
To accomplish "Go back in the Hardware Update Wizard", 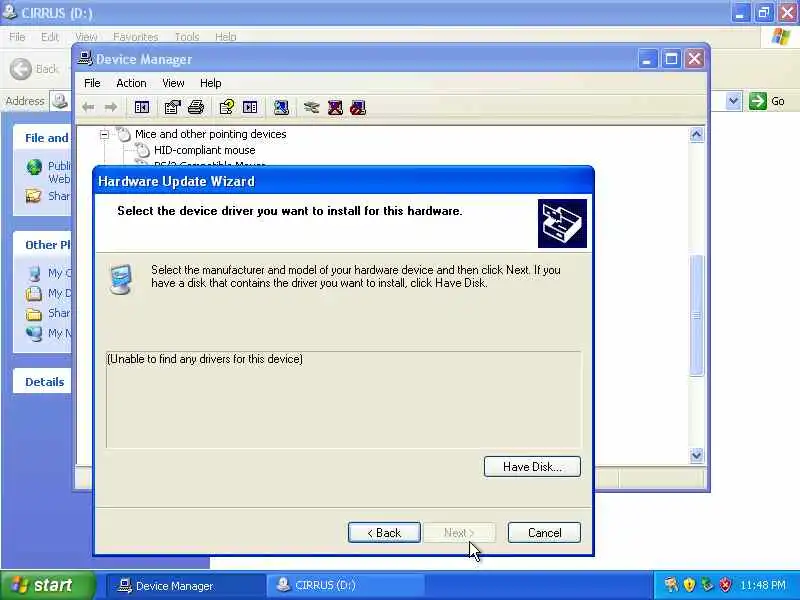I will [x=384, y=533].
